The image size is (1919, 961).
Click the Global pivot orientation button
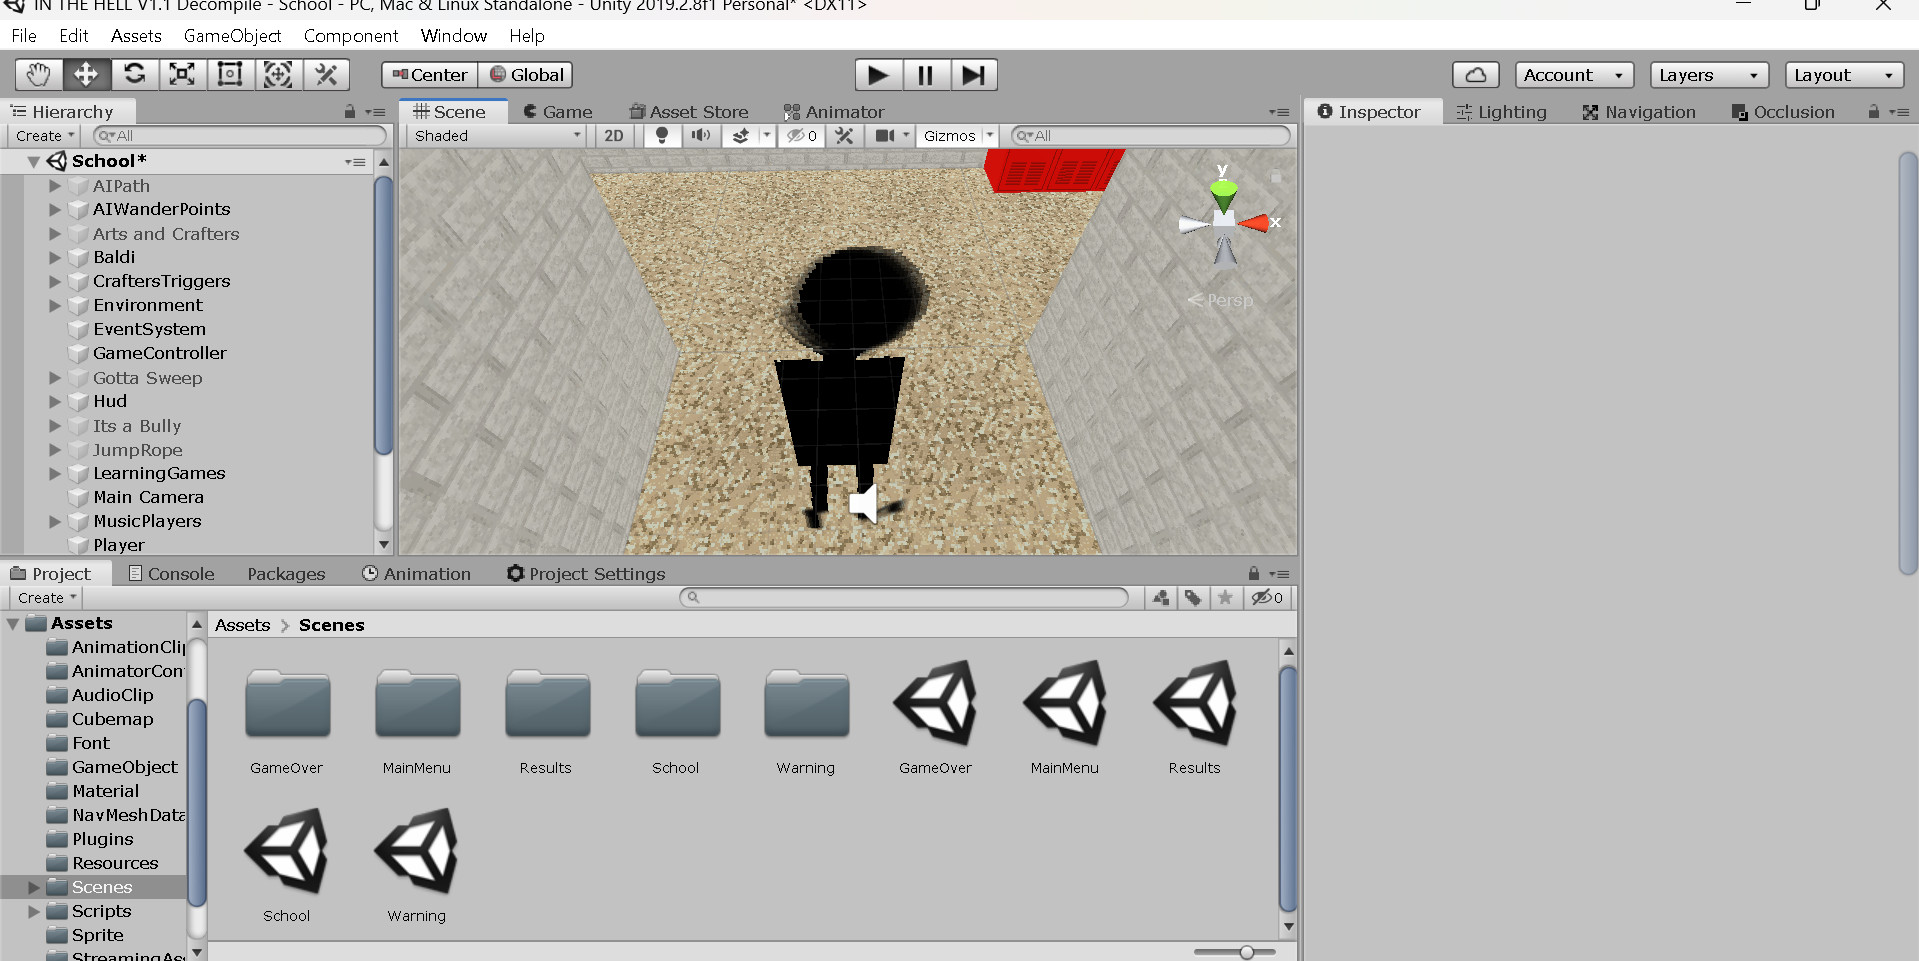tap(527, 74)
